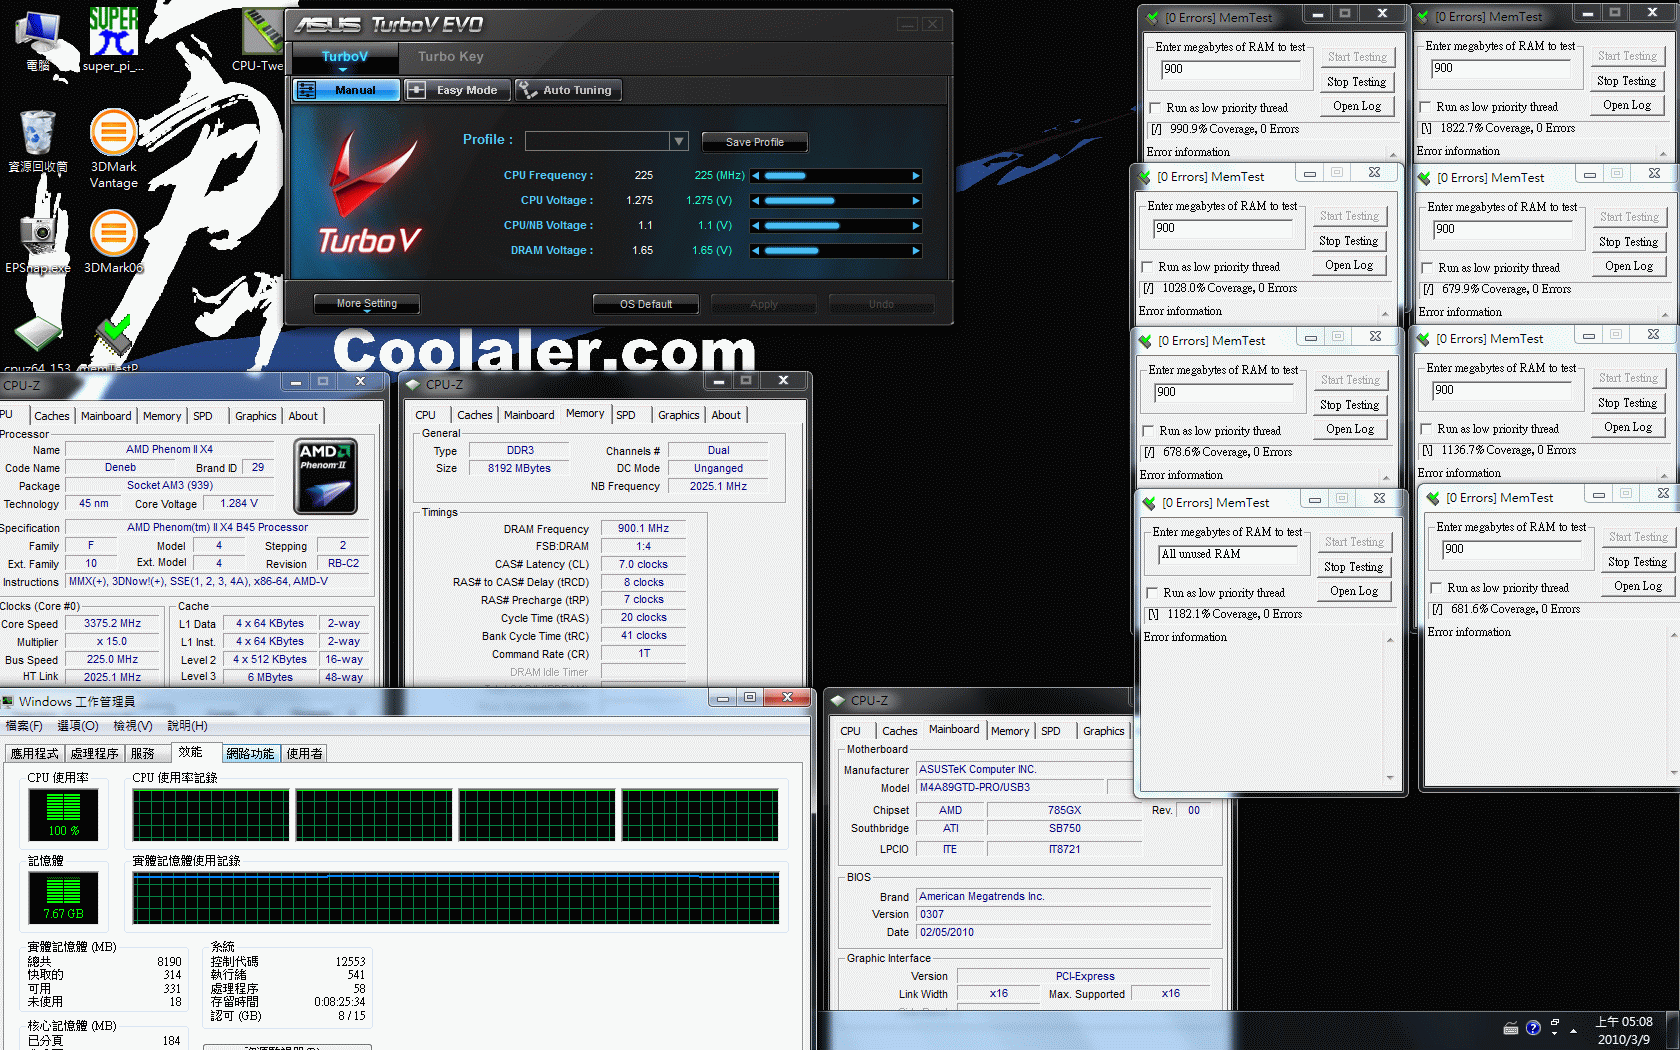Adjust the DRAM Voltage slider
This screenshot has width=1680, height=1050.
(836, 251)
